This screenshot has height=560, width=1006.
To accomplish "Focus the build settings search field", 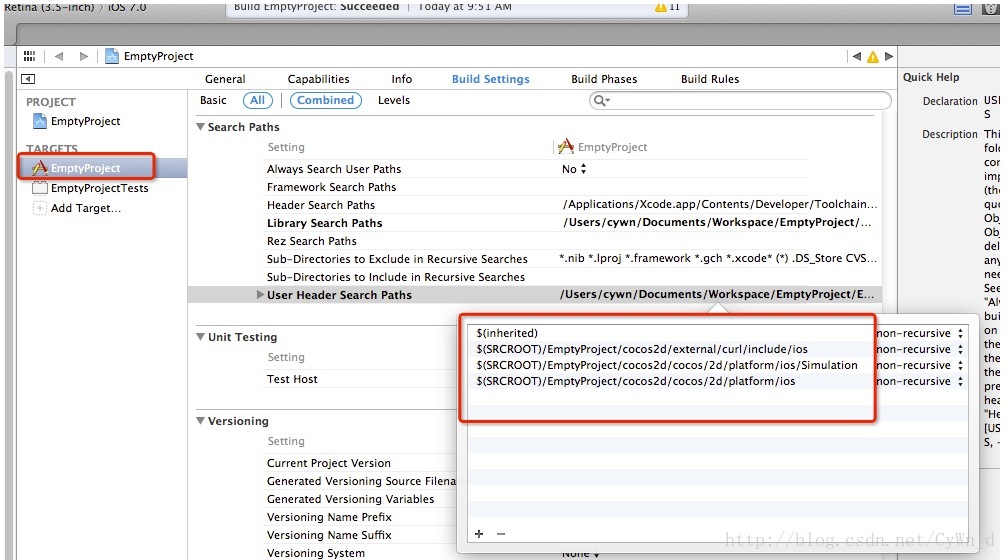I will [x=740, y=100].
